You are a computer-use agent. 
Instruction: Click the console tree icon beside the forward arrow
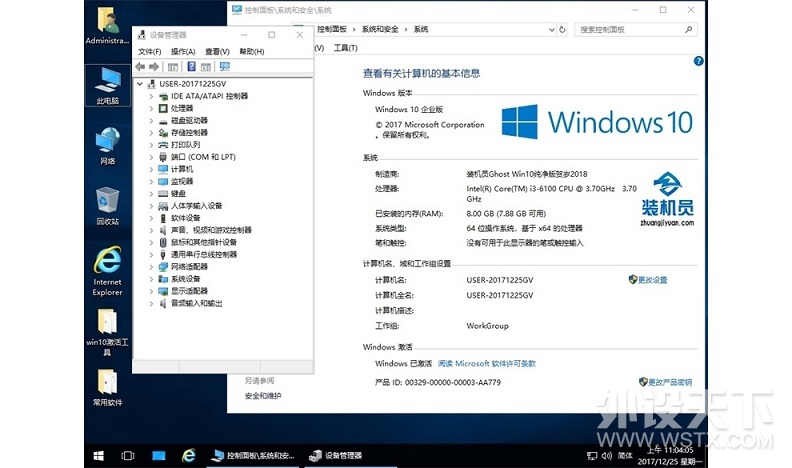(x=173, y=67)
